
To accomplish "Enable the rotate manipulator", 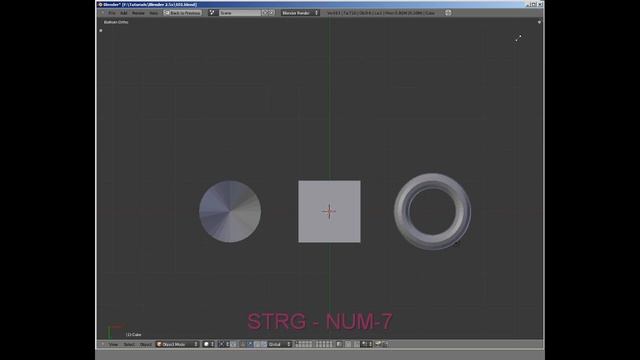I will tap(257, 344).
